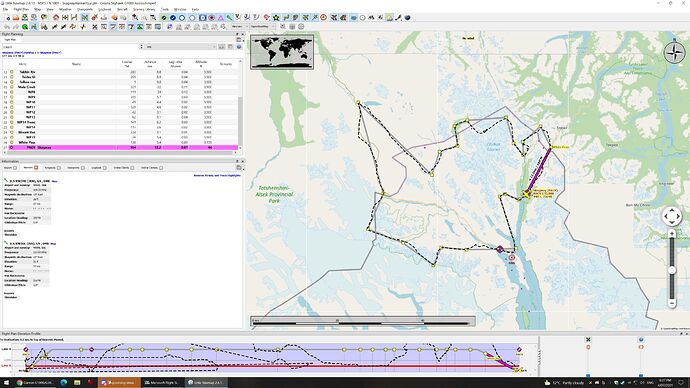Open the map projection dropdown in toolbar
Image resolution: width=690 pixels, height=388 pixels.
(x=239, y=27)
